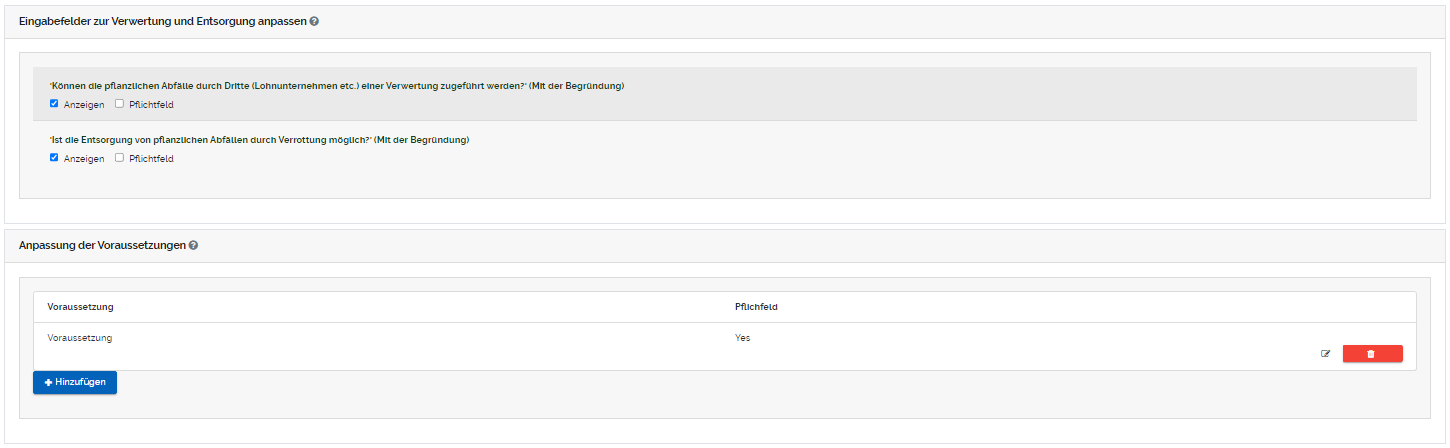Click the edit pencil icon in Voraussetzung row
The width and height of the screenshot is (1450, 448).
tap(1326, 353)
